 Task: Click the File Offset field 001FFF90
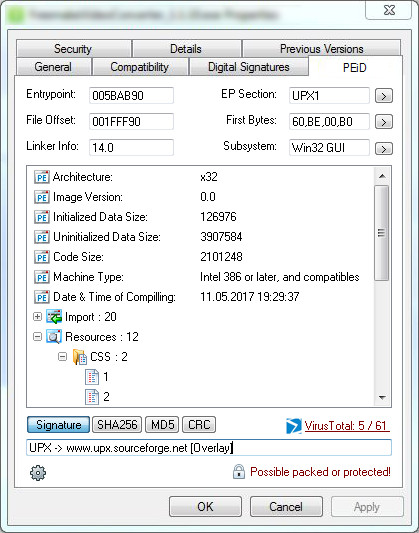coord(131,121)
